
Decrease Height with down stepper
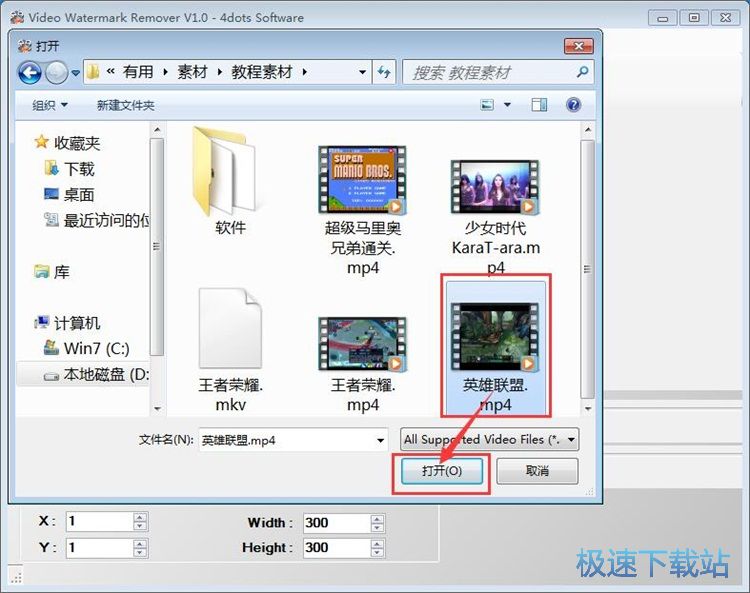[x=377, y=553]
